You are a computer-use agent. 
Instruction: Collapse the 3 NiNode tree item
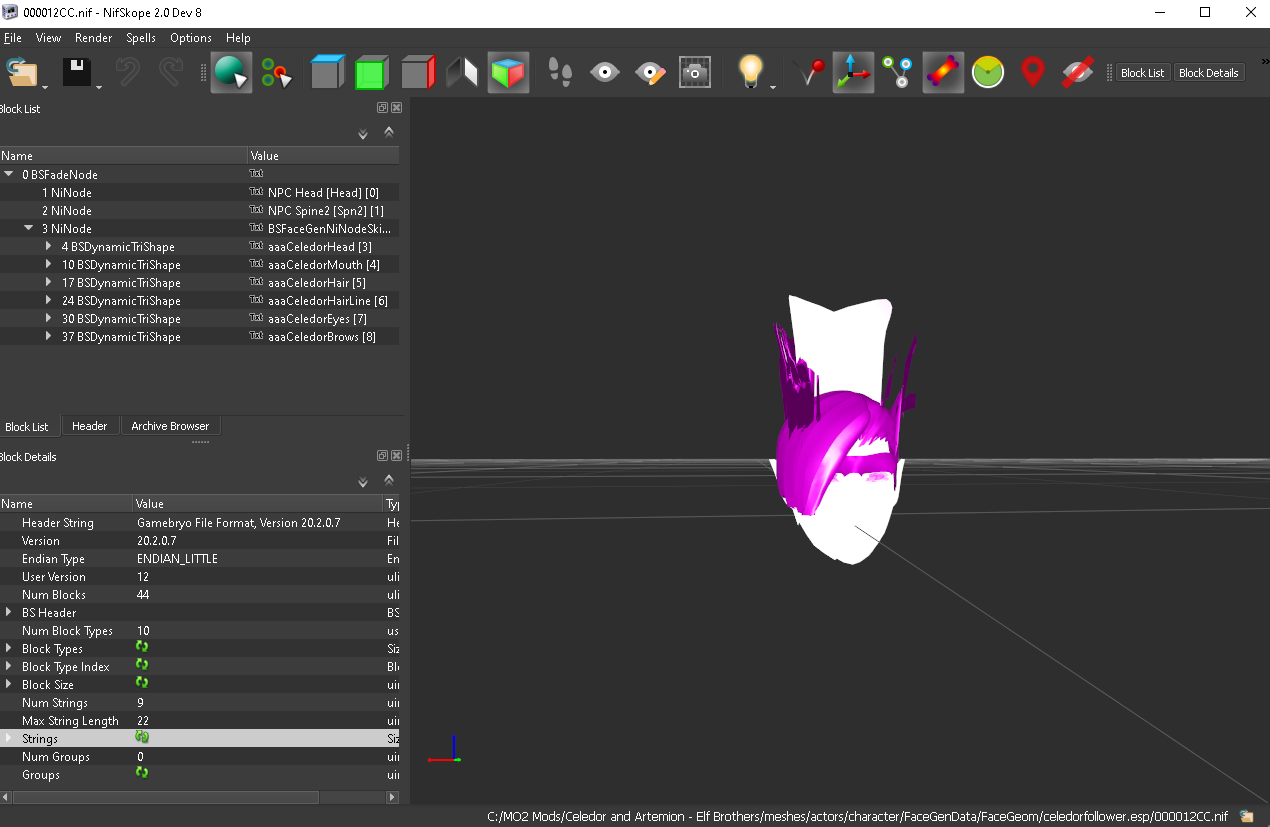click(29, 228)
